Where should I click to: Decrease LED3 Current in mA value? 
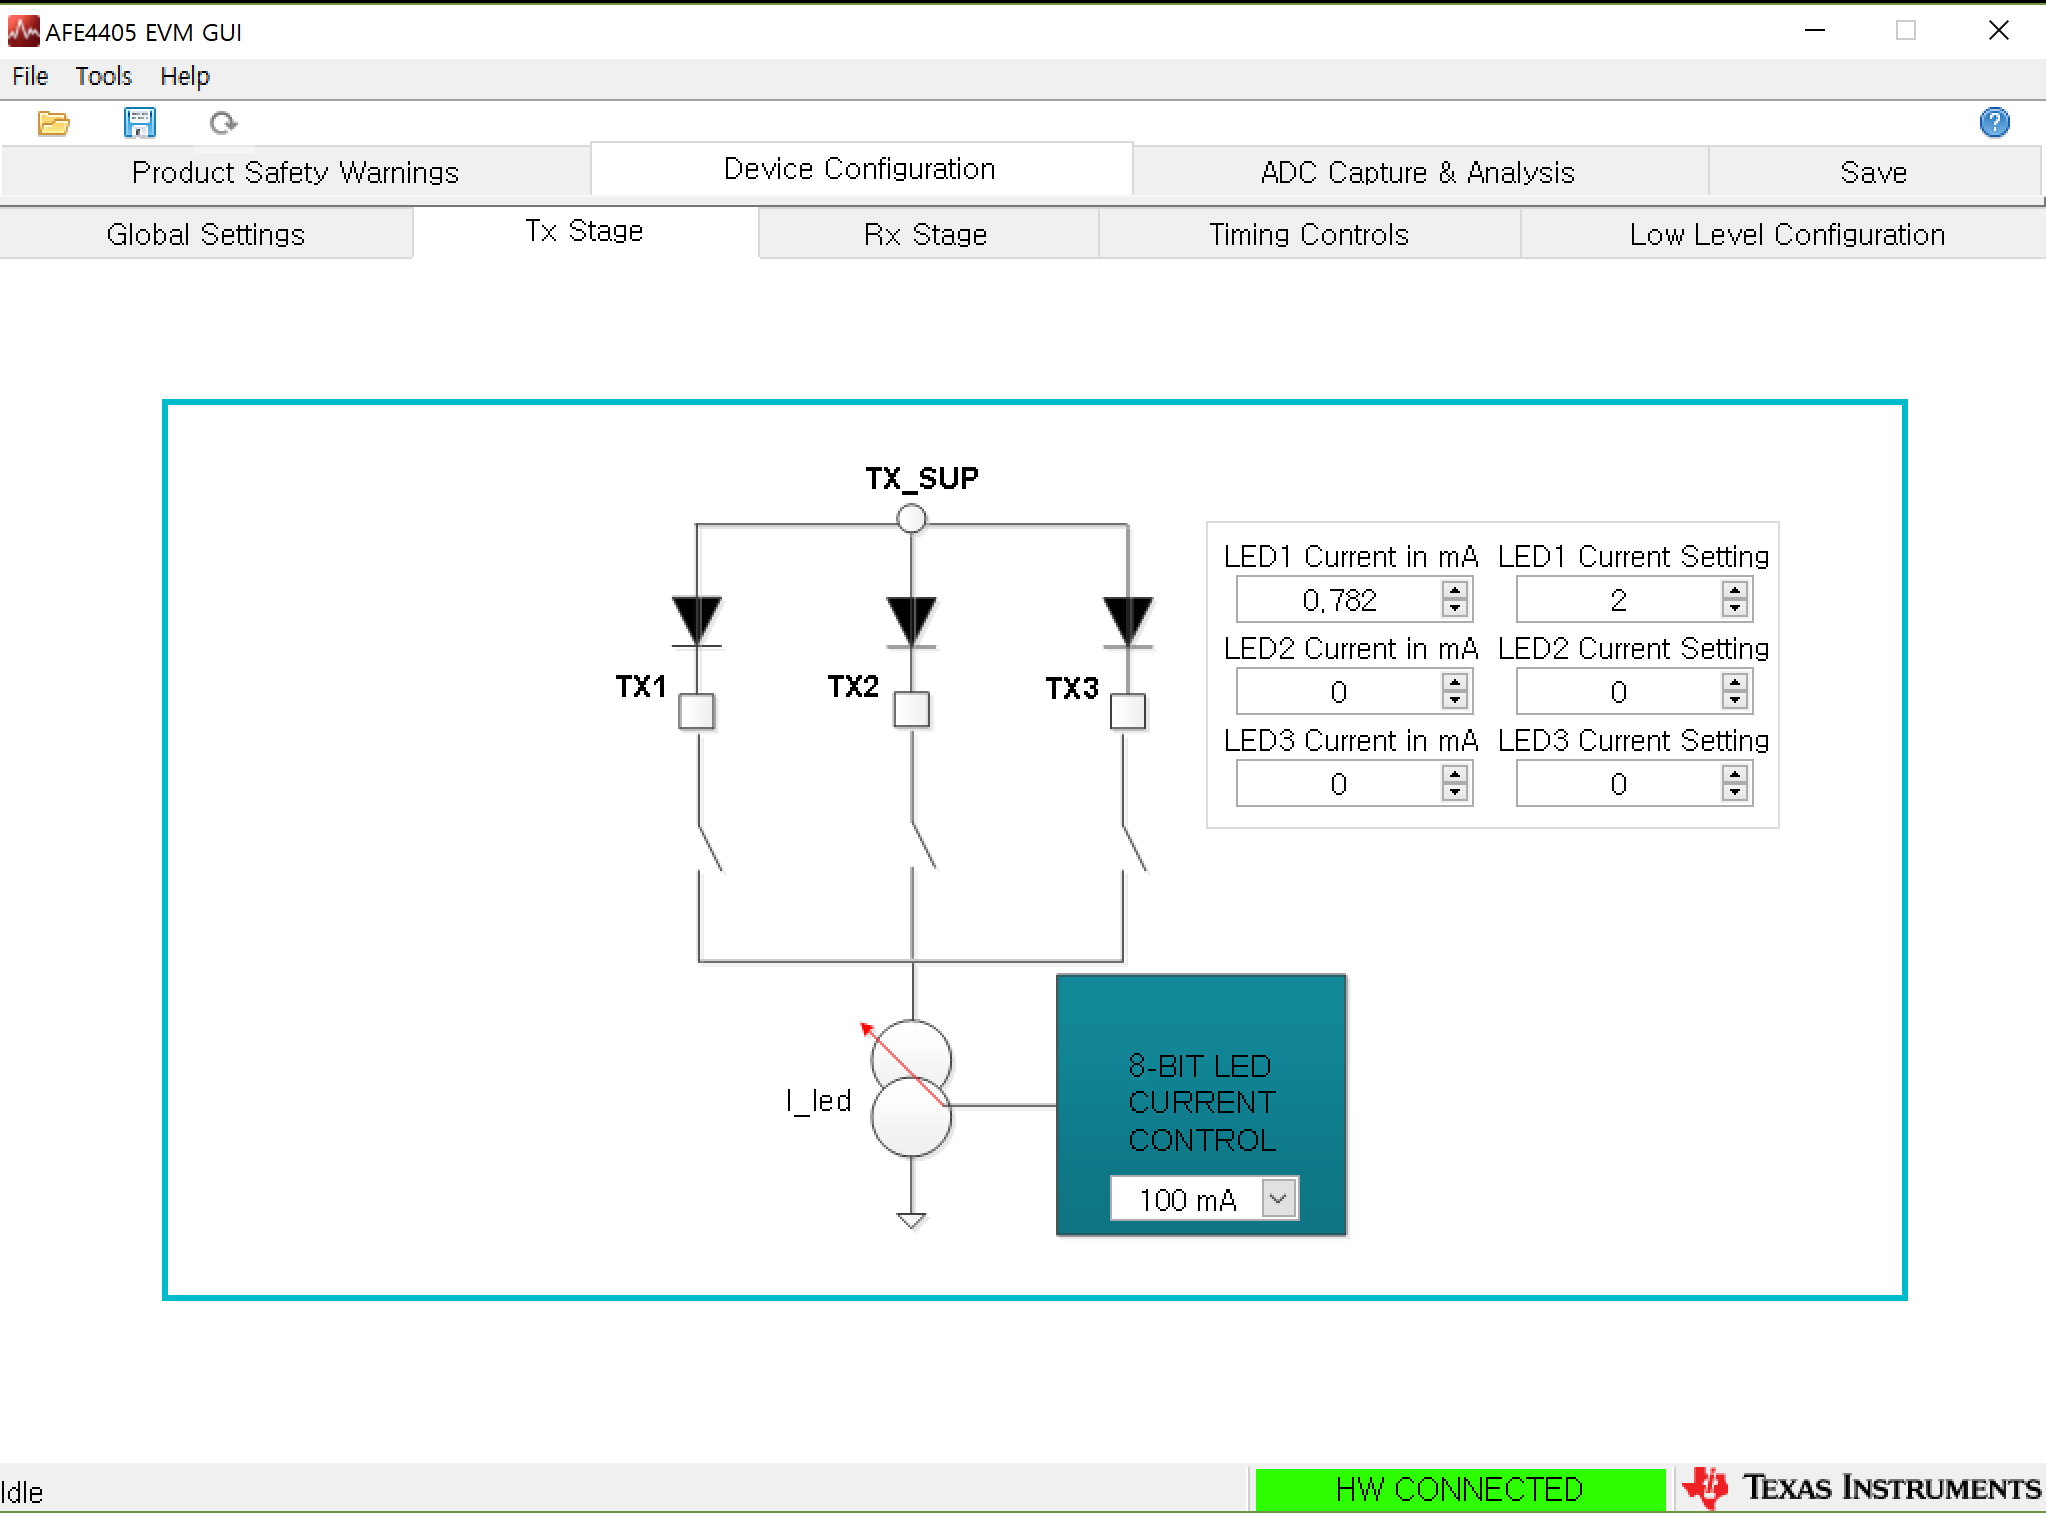click(1455, 793)
